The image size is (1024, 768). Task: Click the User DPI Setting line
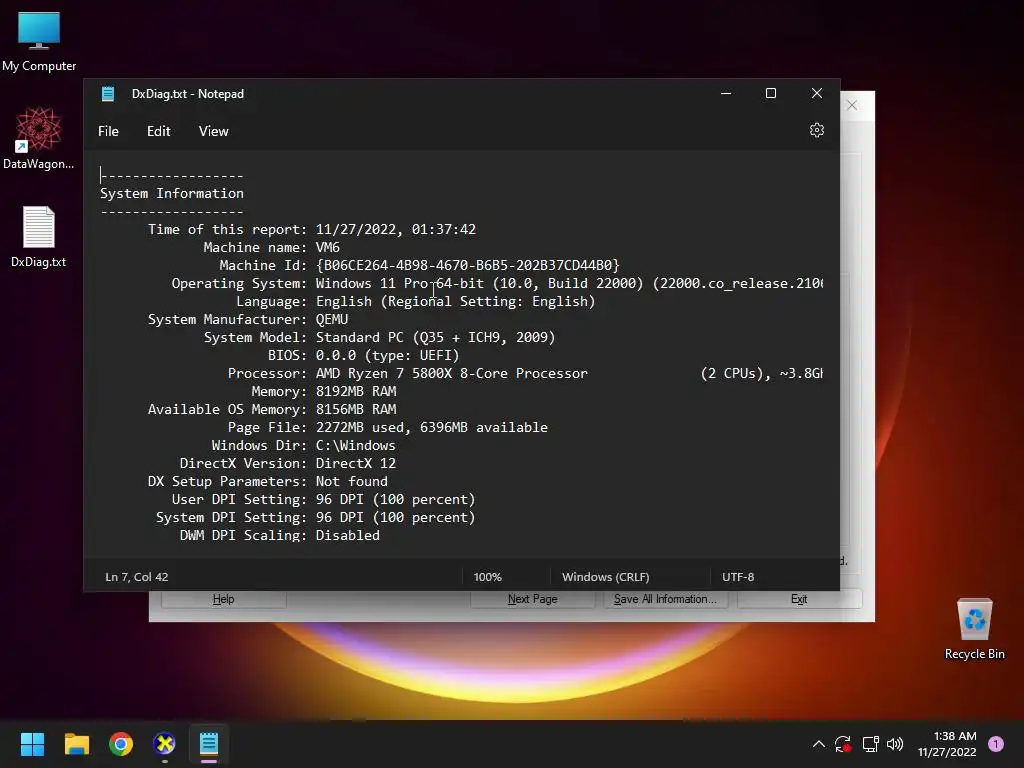[x=323, y=499]
